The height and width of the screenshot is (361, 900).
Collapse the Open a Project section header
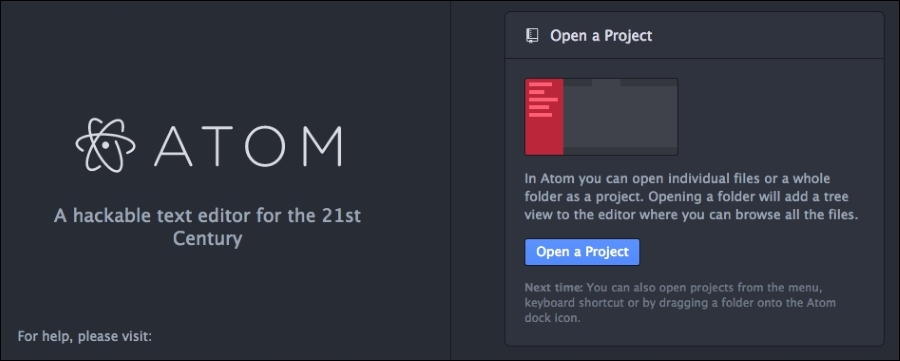pyautogui.click(x=694, y=36)
